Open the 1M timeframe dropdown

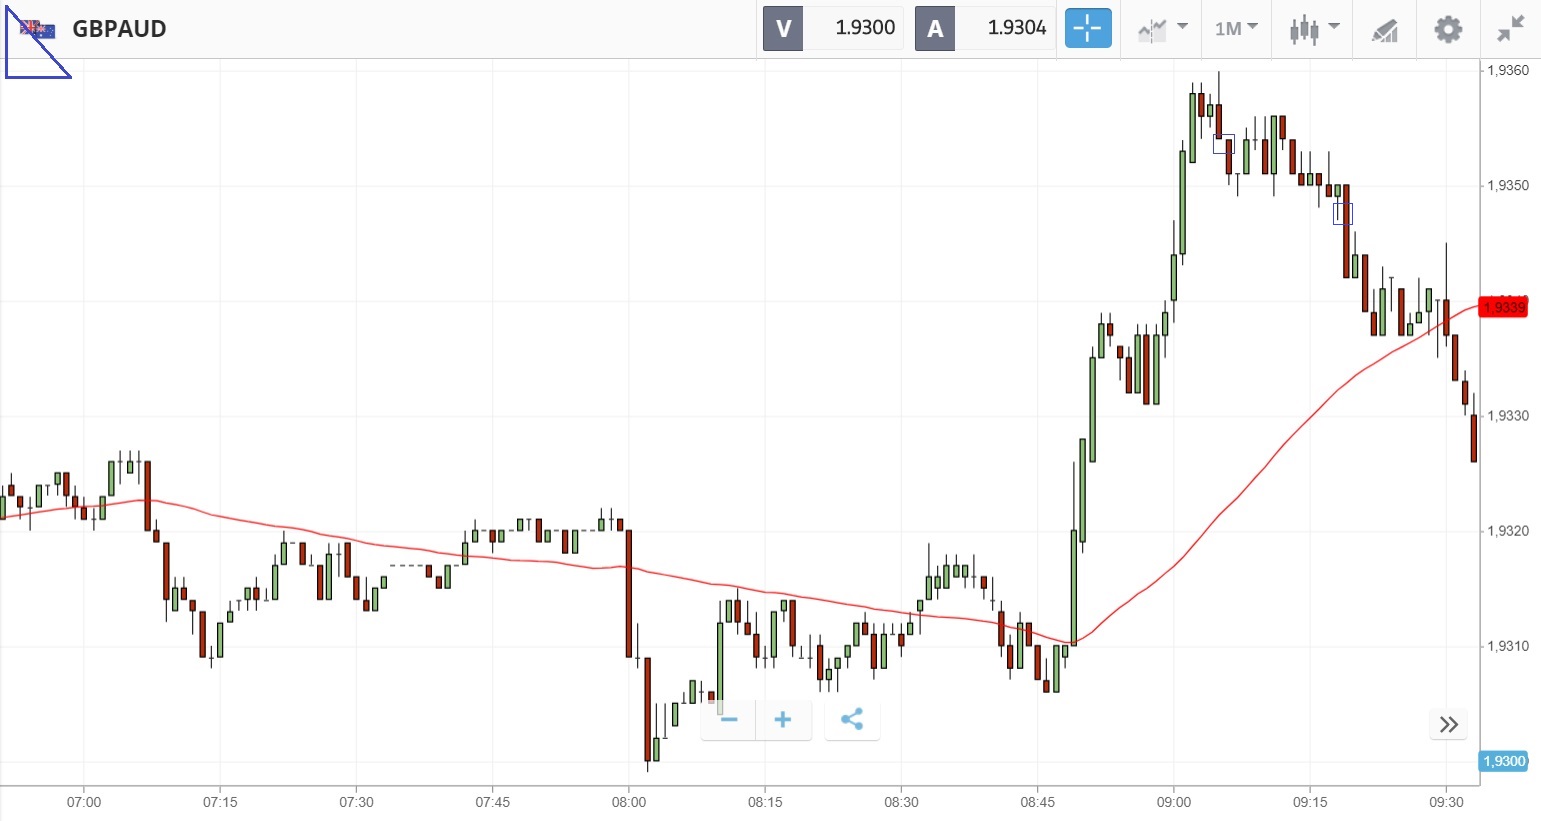click(1236, 28)
